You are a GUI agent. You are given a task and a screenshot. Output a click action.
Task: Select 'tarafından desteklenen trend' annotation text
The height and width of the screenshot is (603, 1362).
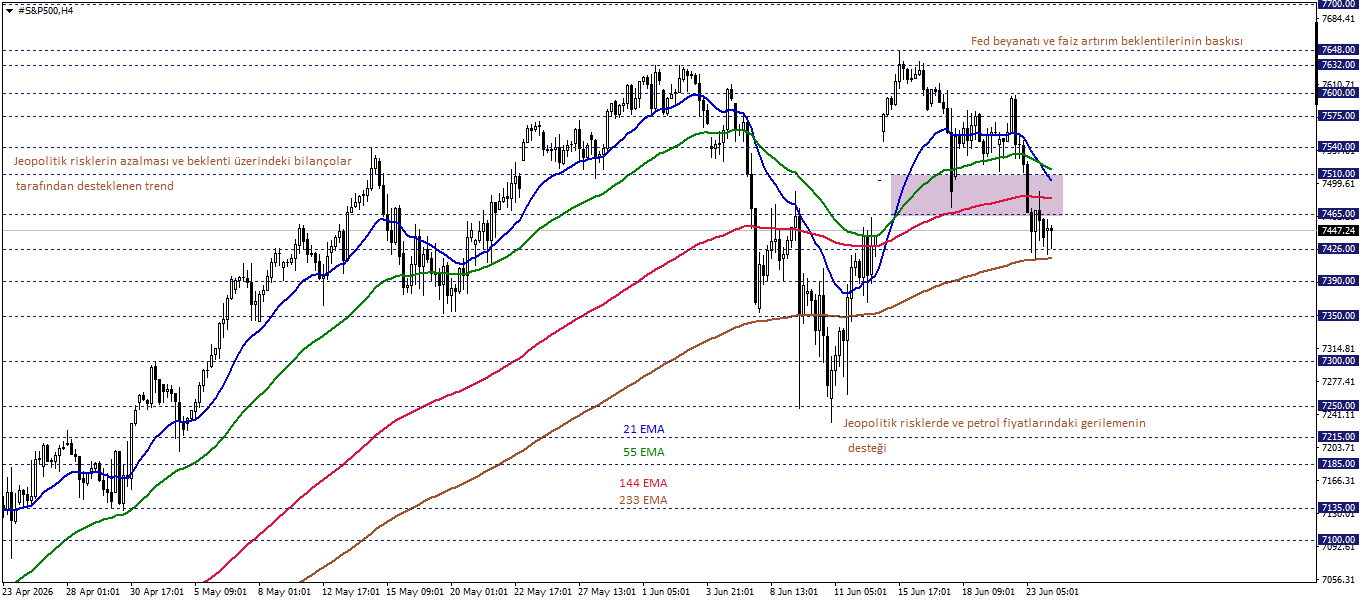point(94,186)
